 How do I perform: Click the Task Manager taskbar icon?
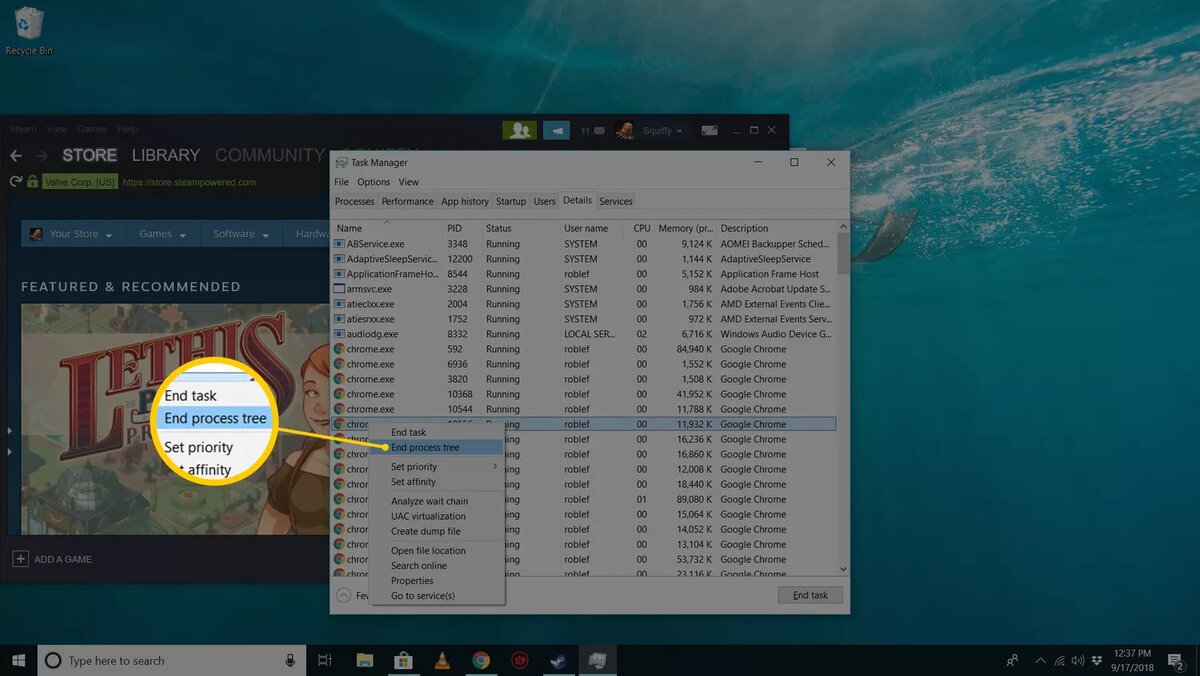click(597, 660)
